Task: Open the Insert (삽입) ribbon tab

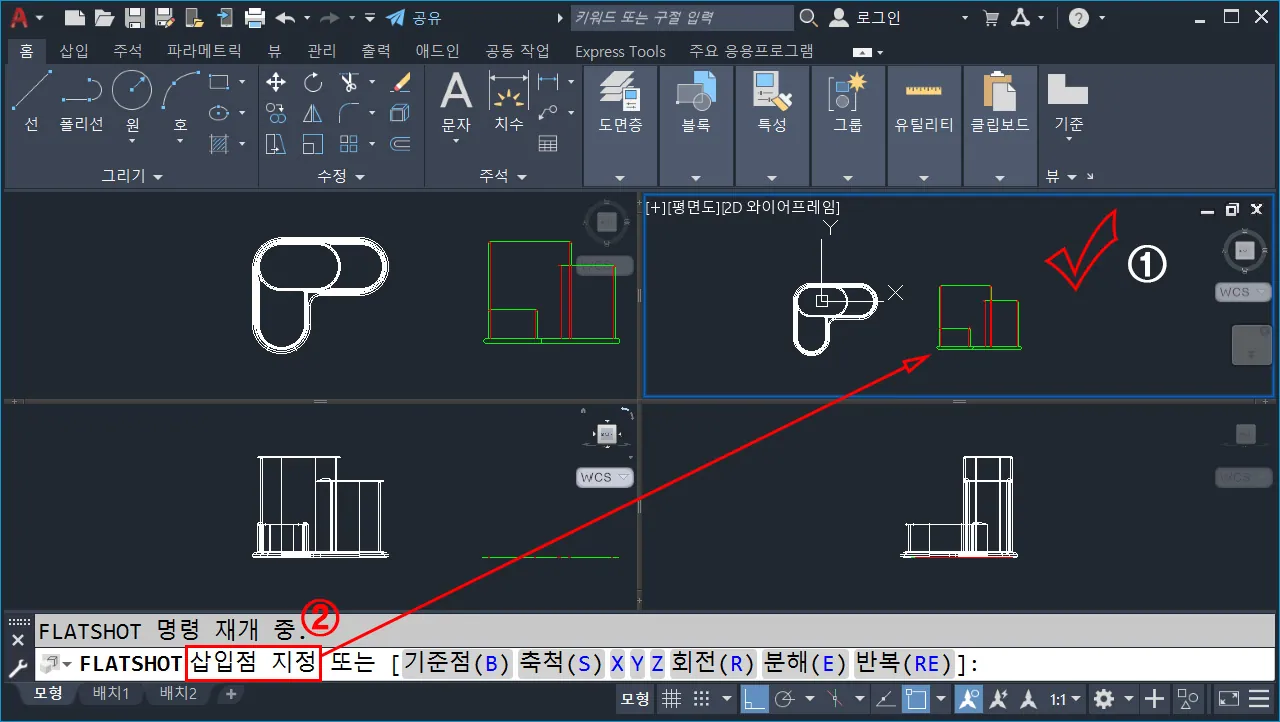Action: pyautogui.click(x=74, y=51)
